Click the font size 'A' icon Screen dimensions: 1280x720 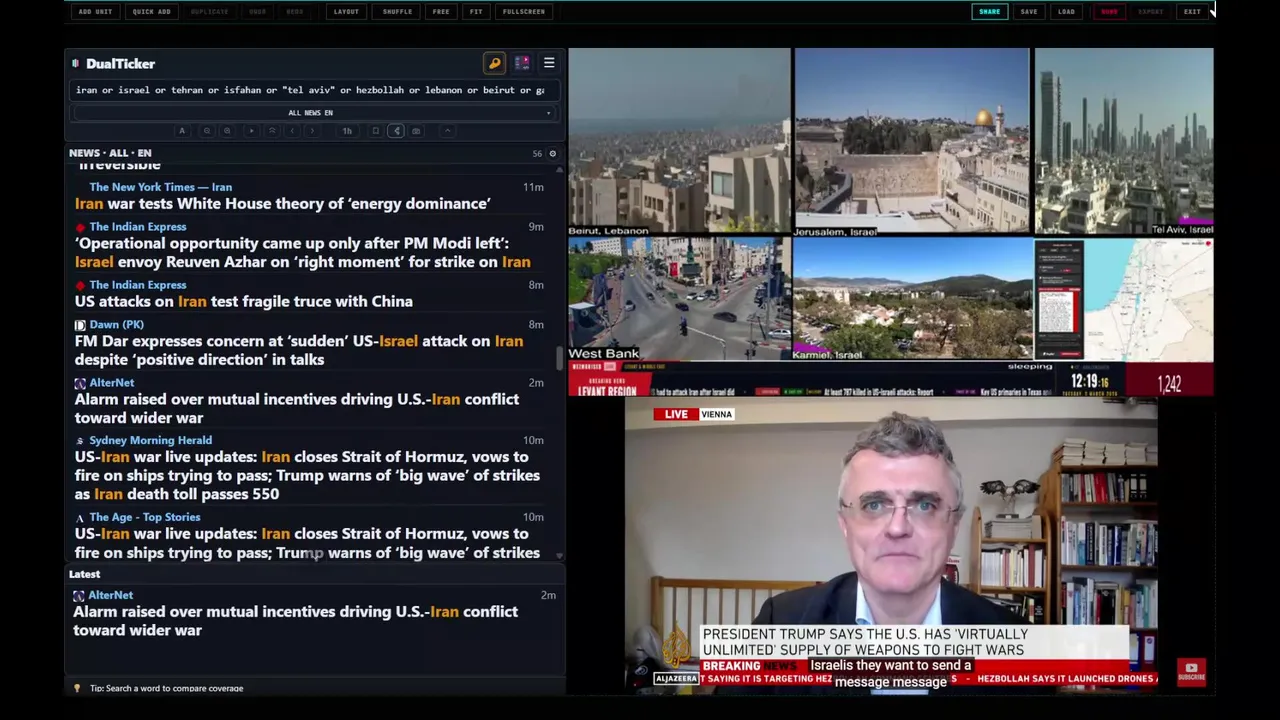point(182,131)
